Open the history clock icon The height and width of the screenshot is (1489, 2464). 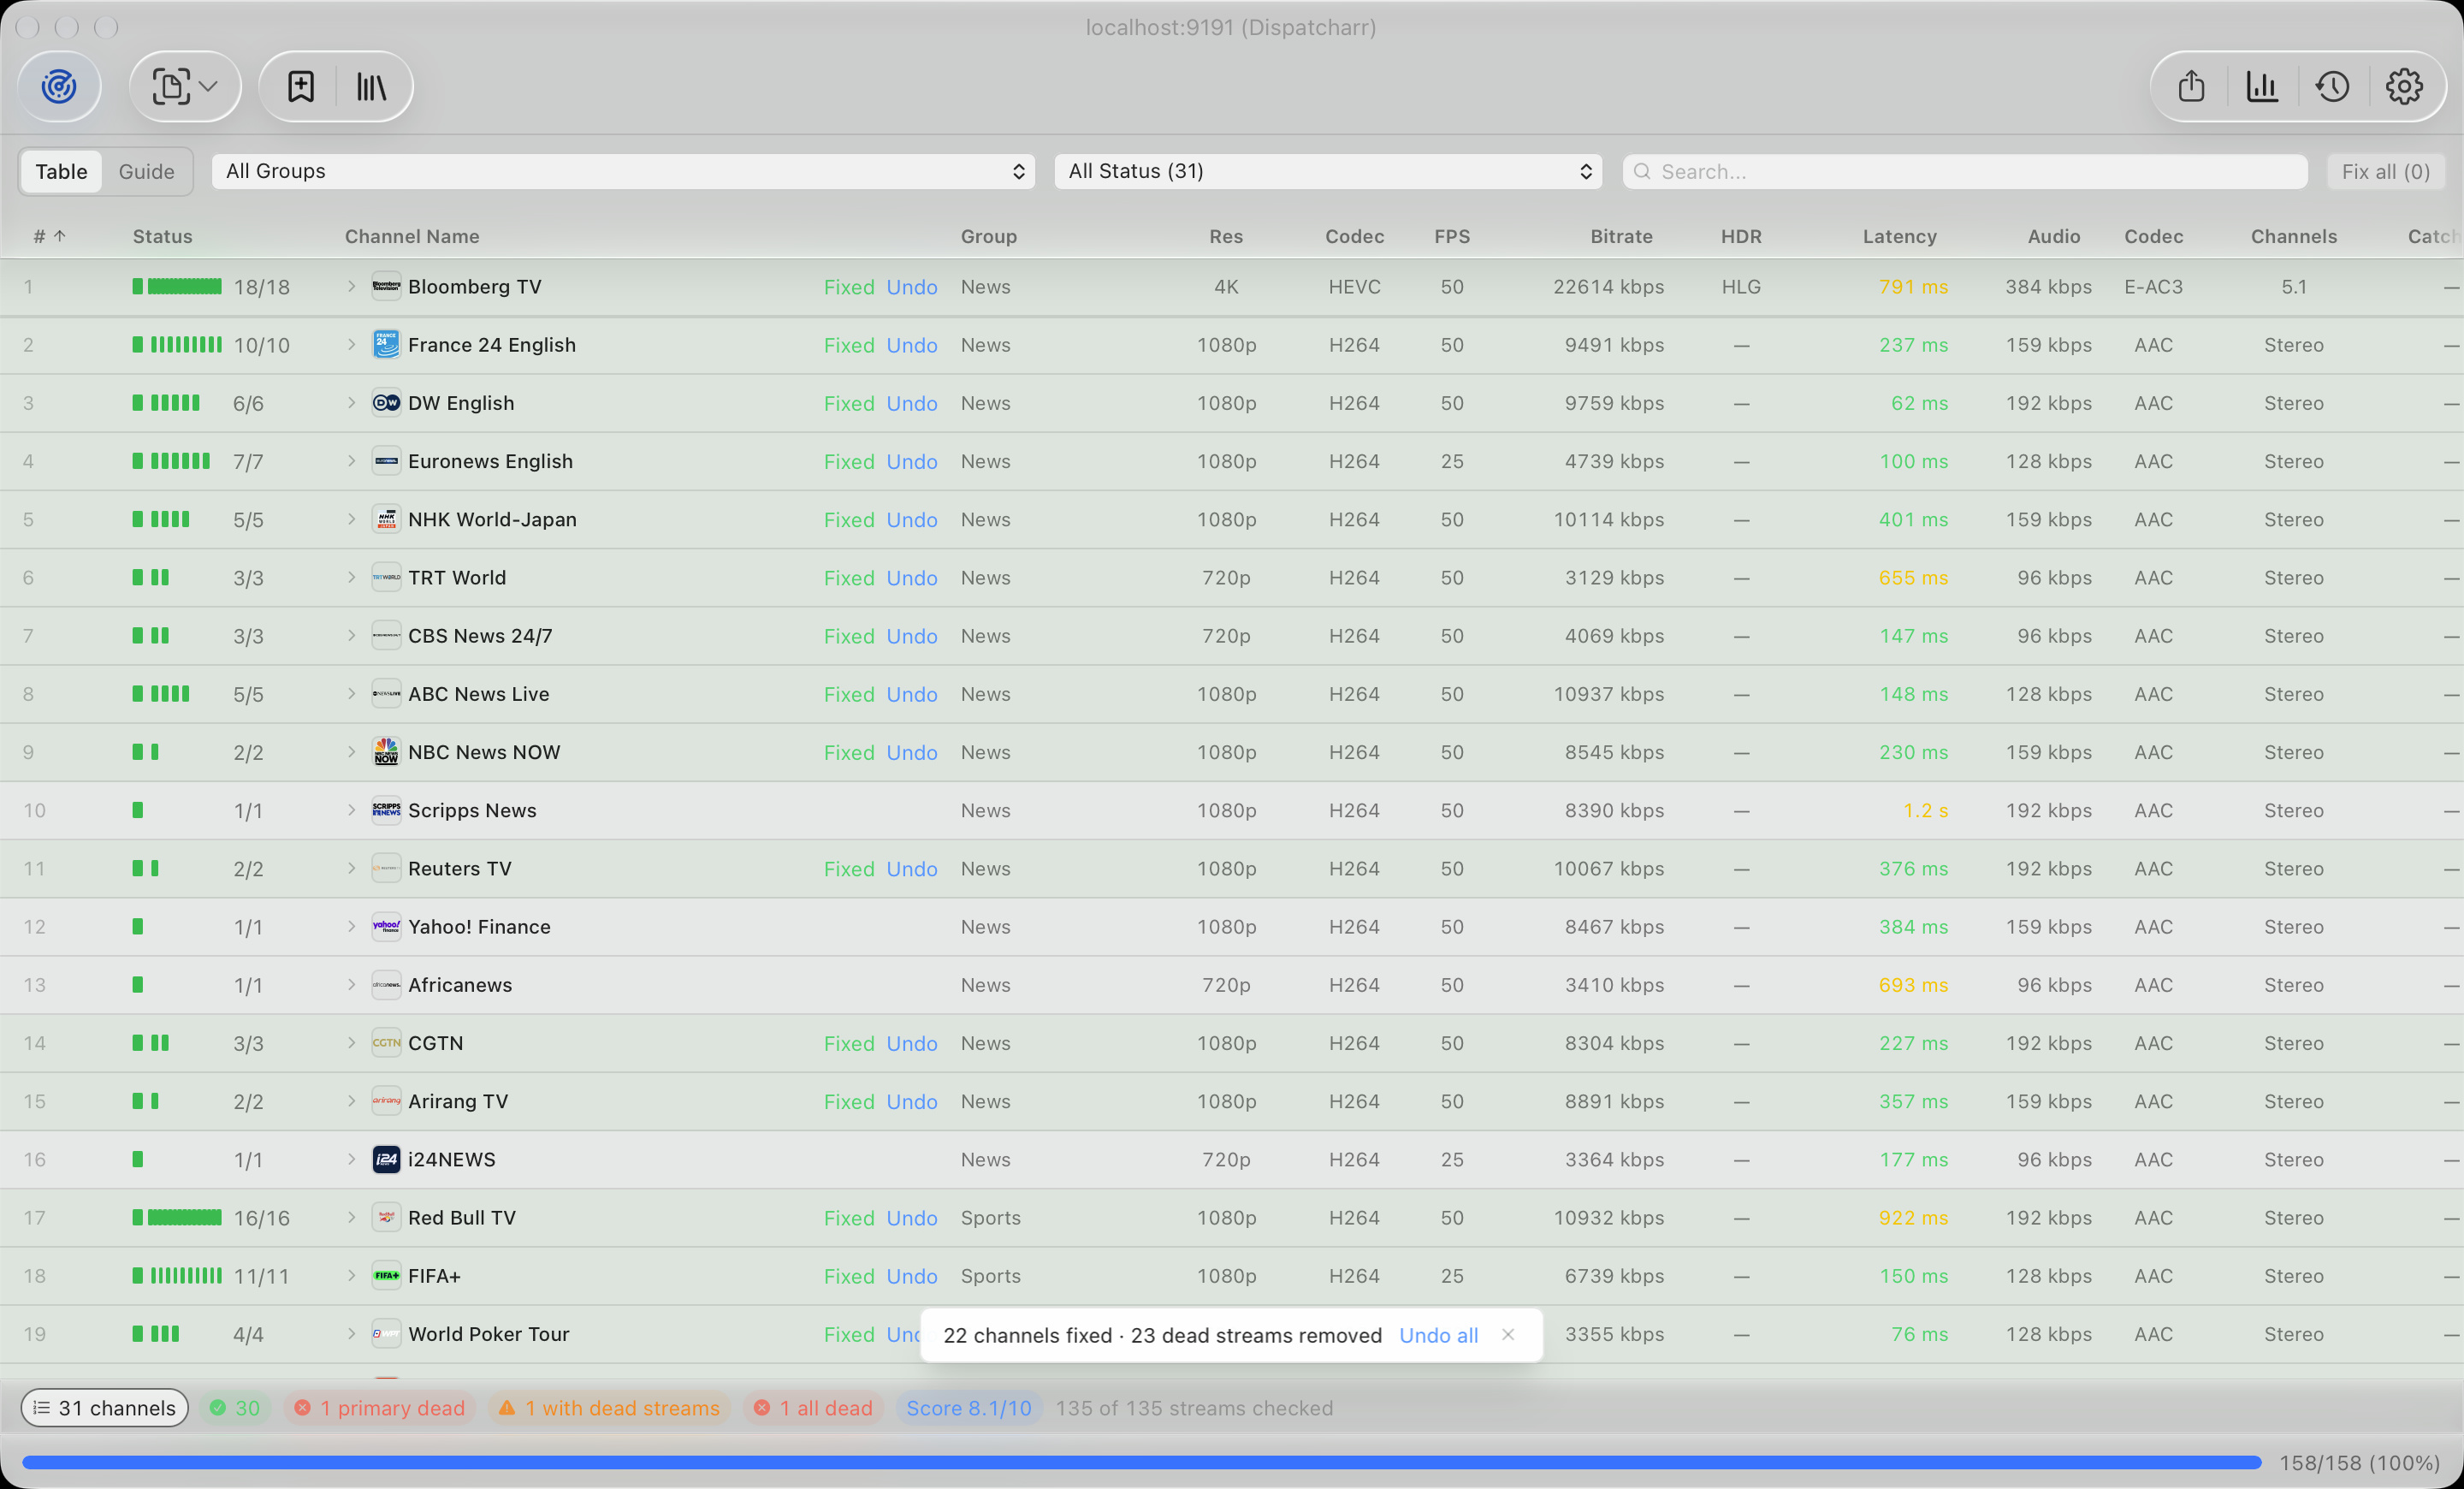2333,87
